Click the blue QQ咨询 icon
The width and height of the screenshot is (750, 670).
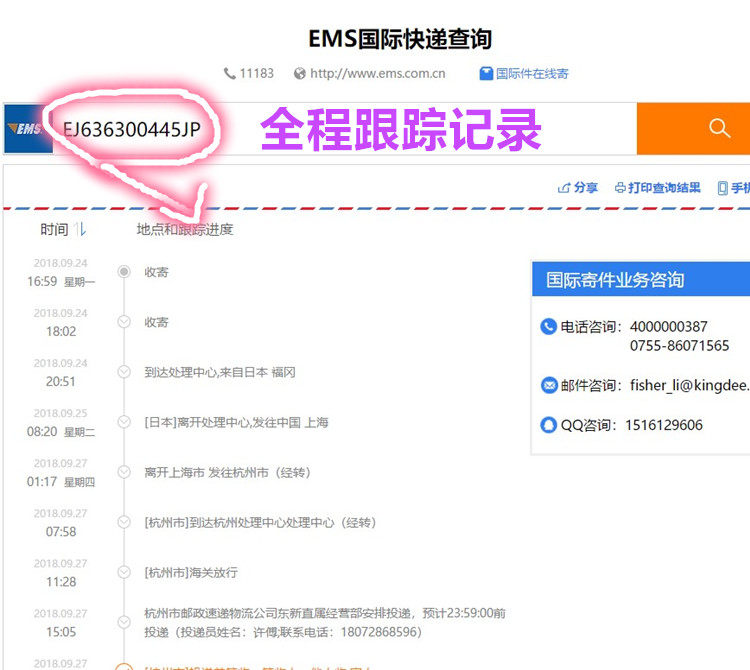(x=549, y=425)
